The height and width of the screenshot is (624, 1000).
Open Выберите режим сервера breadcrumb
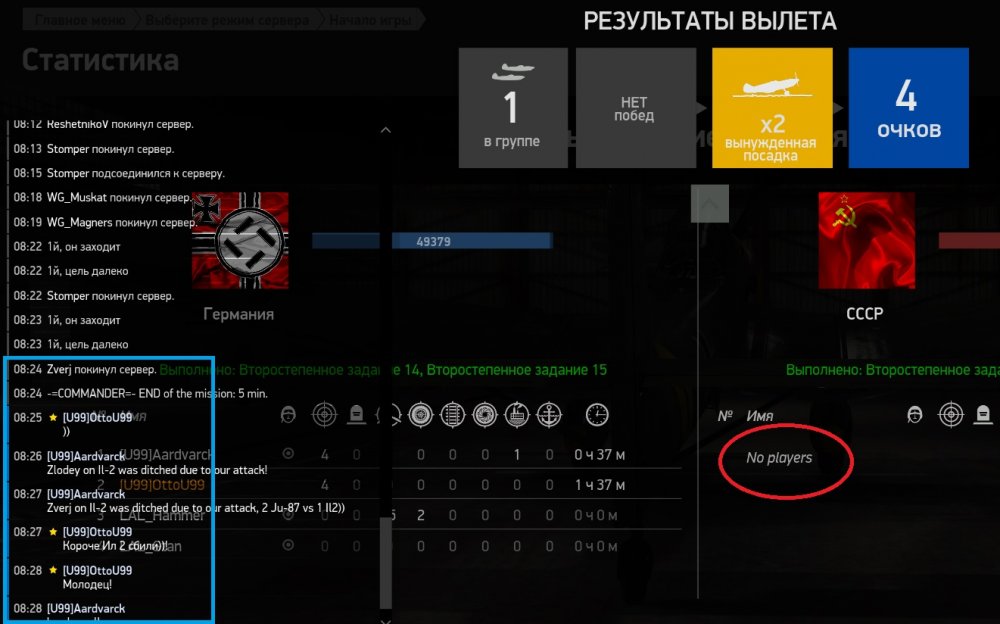227,20
